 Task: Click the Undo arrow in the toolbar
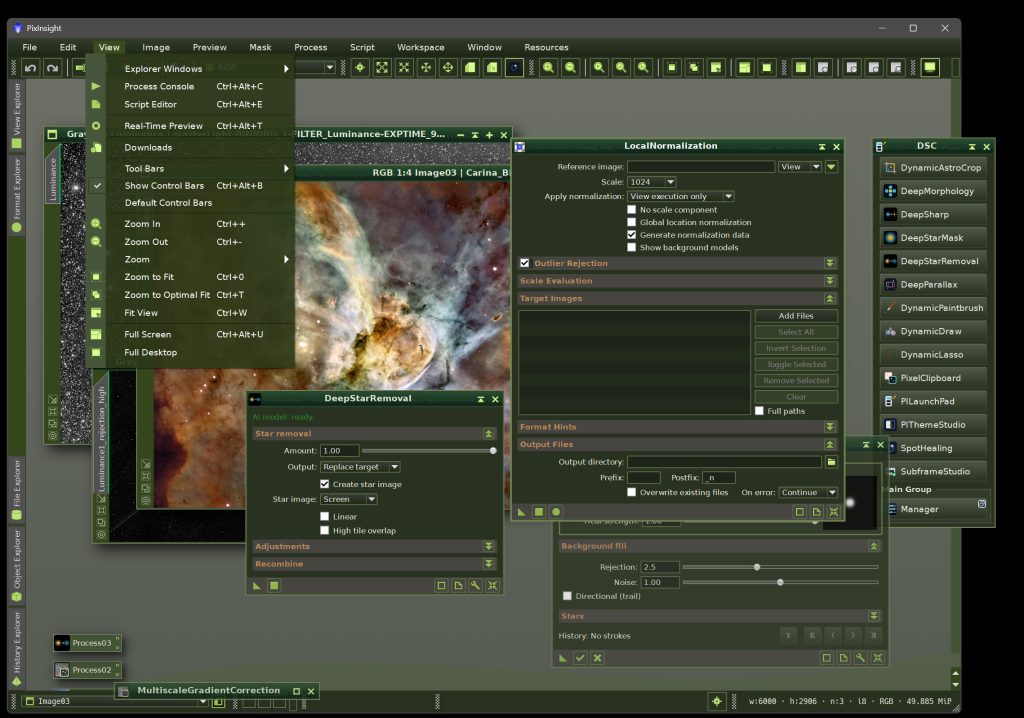click(30, 68)
